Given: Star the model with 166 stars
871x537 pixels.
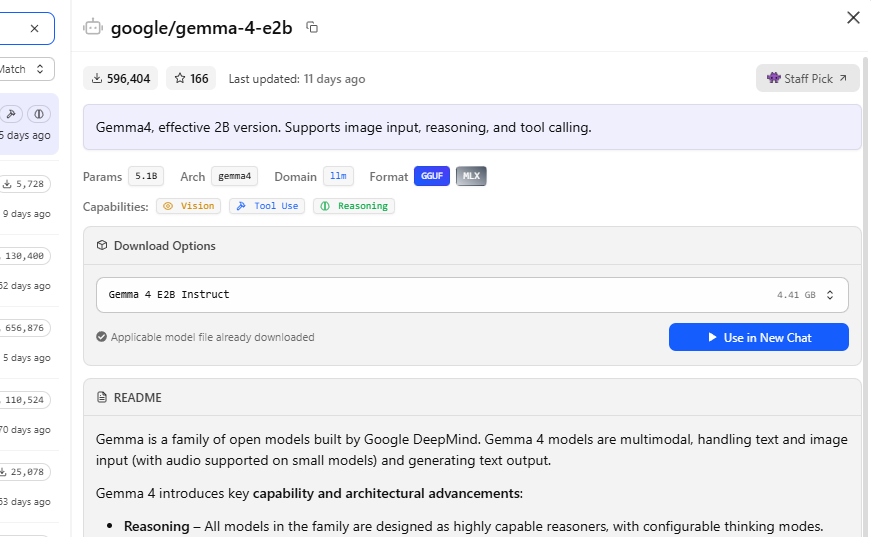Looking at the screenshot, I should pyautogui.click(x=191, y=78).
